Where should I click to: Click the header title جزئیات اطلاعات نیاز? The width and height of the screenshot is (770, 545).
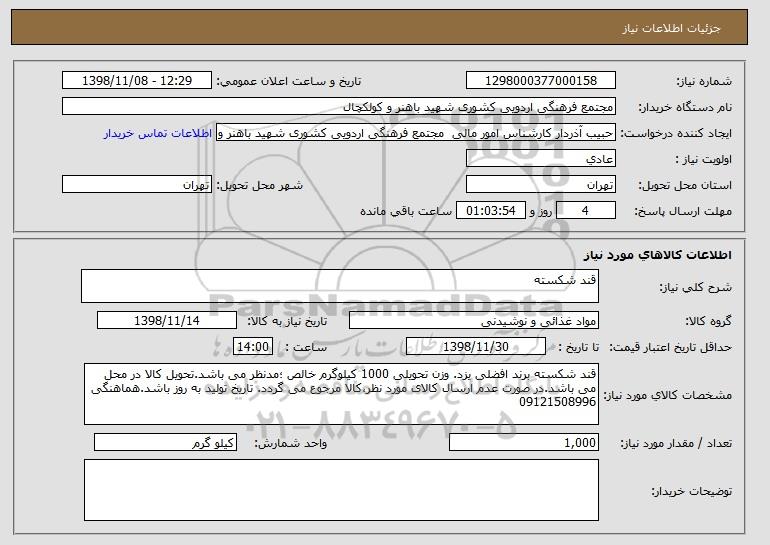click(671, 28)
